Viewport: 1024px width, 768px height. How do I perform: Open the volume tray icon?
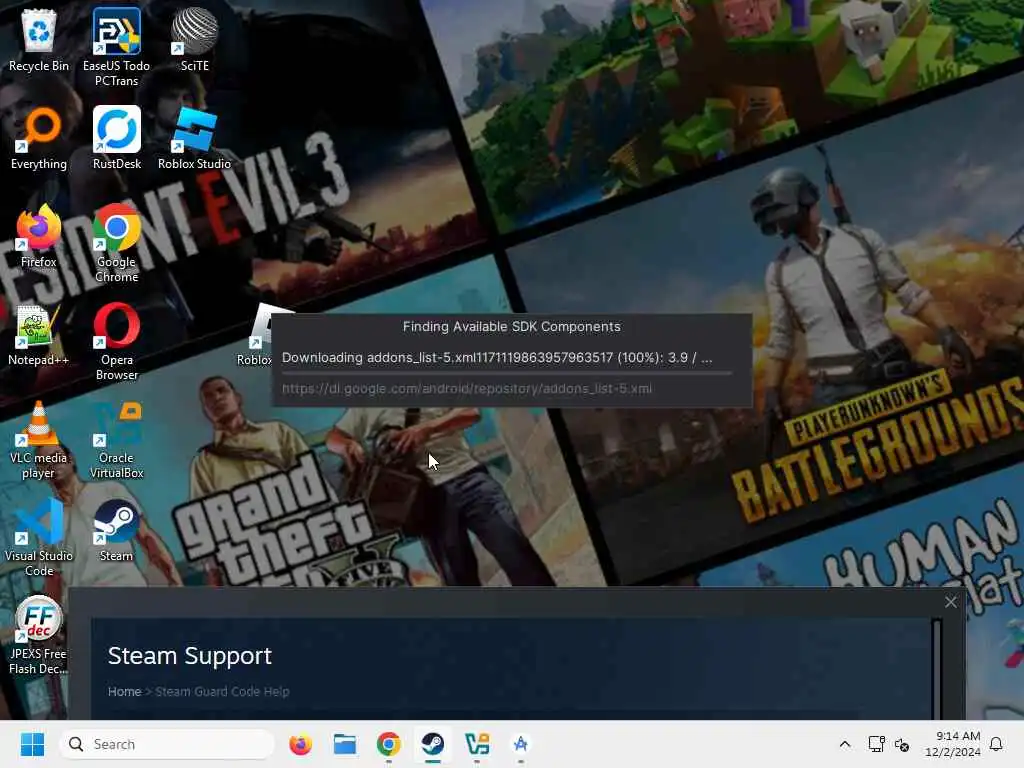(x=902, y=744)
